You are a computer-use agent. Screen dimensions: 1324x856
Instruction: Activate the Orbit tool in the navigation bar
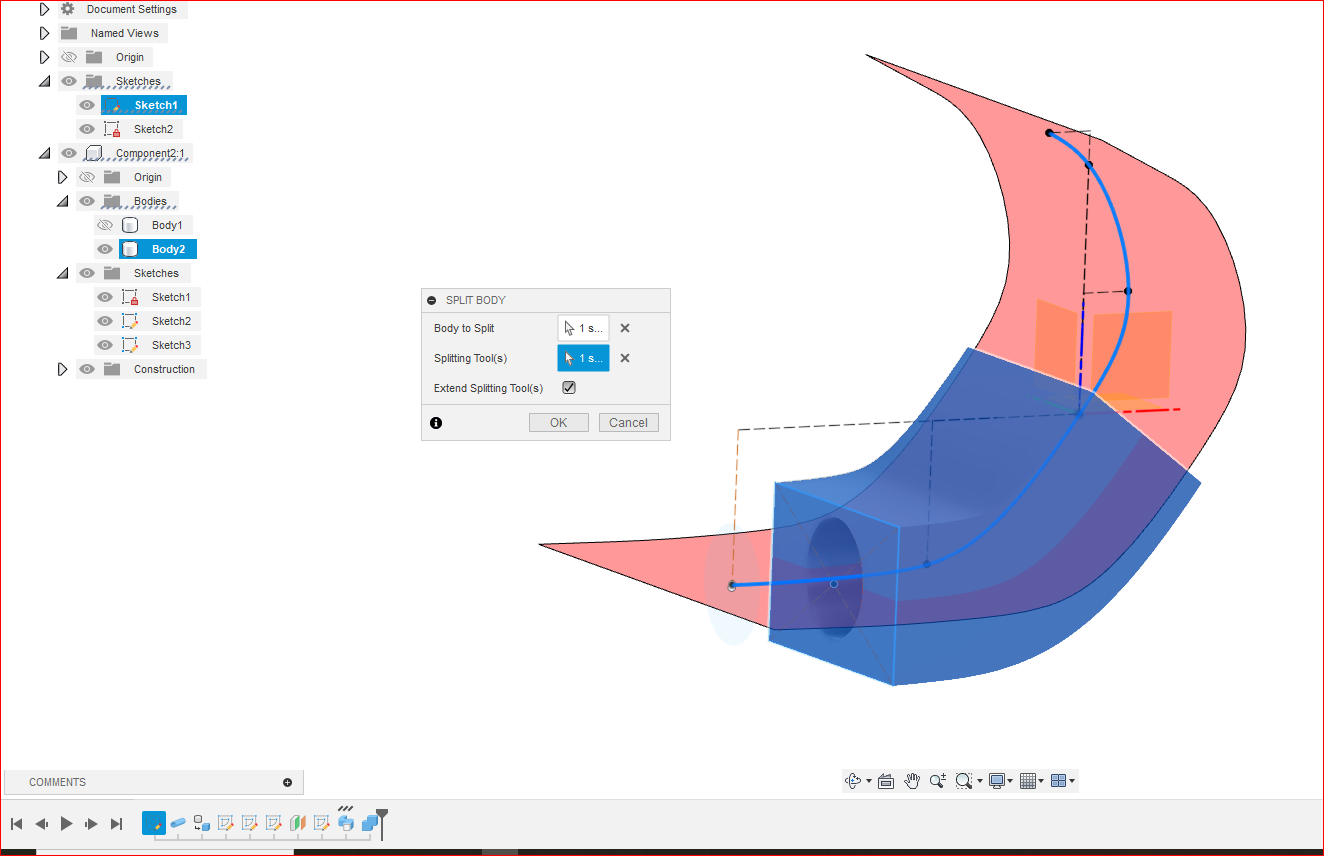[x=853, y=781]
